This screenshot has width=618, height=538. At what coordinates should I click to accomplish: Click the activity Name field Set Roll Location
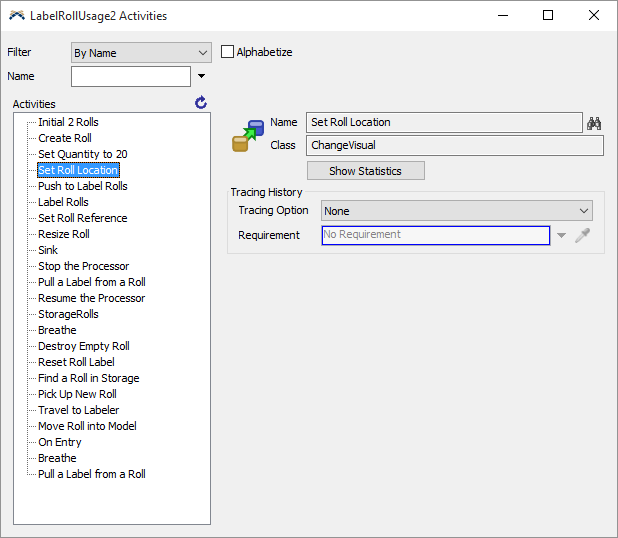tap(443, 122)
